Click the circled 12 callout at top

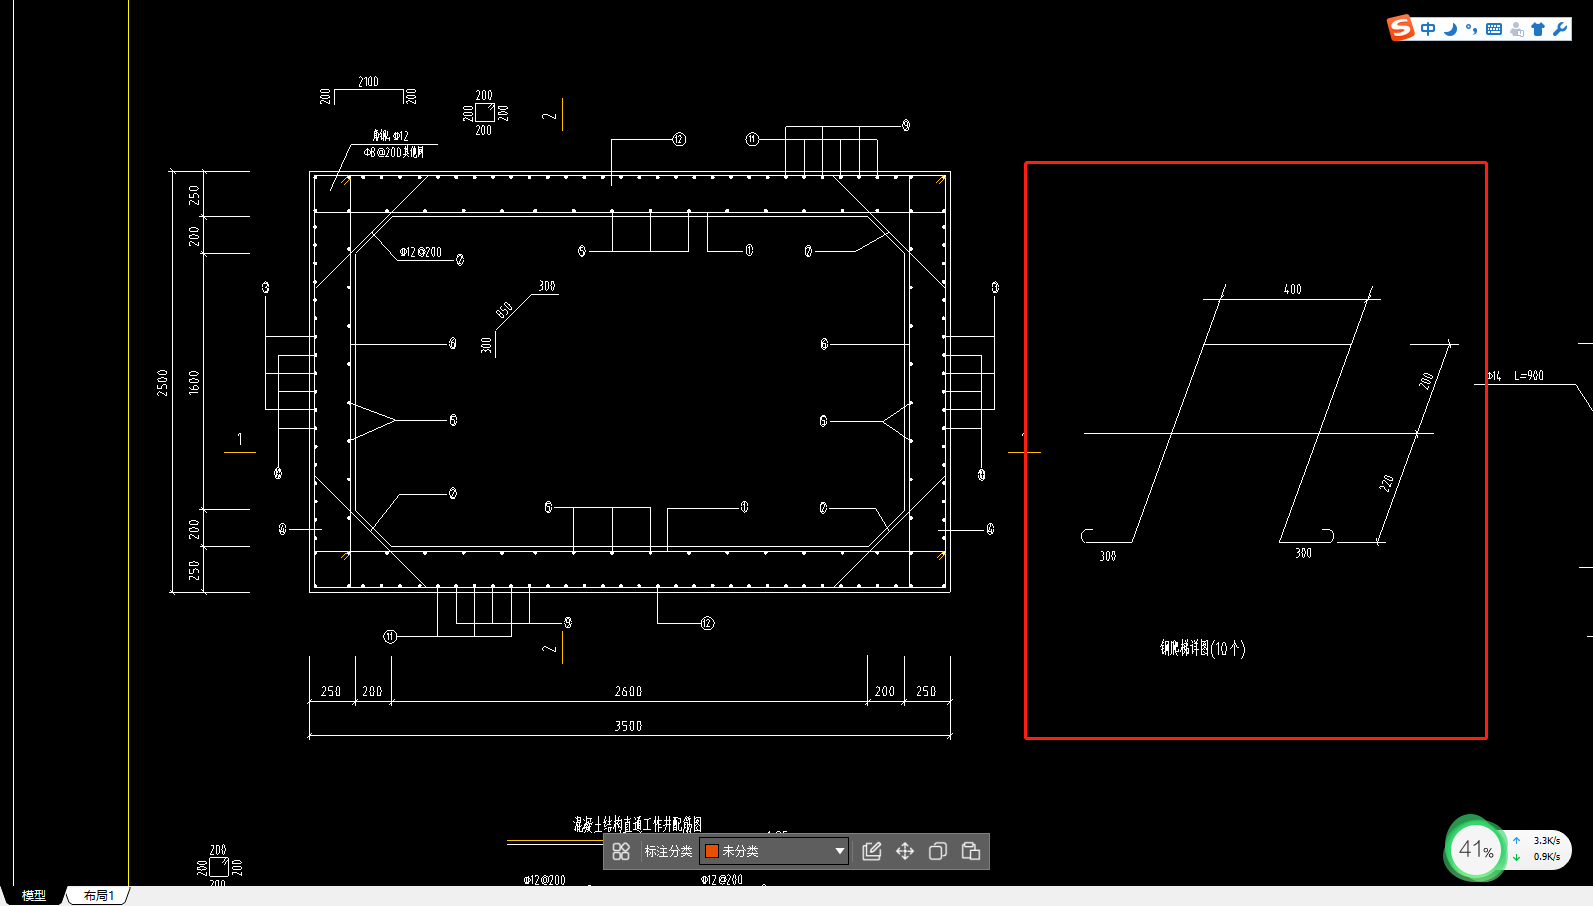pos(679,139)
